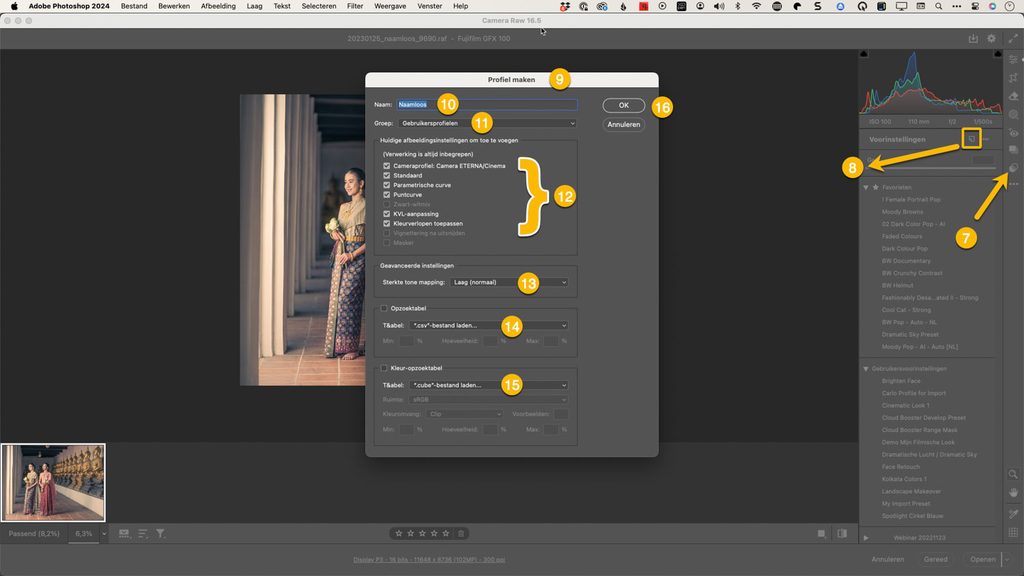This screenshot has height=576, width=1024.
Task: Uncheck Kleurverlopen toepassen checkbox
Action: pyautogui.click(x=387, y=223)
